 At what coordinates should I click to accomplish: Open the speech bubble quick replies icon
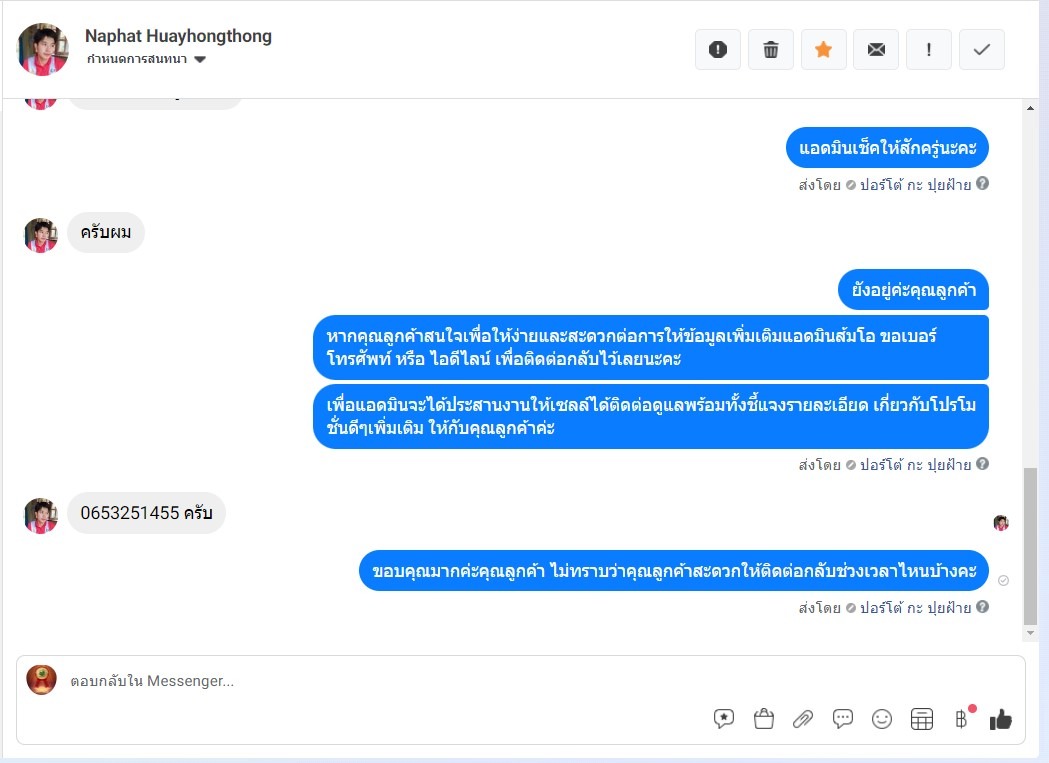(842, 719)
